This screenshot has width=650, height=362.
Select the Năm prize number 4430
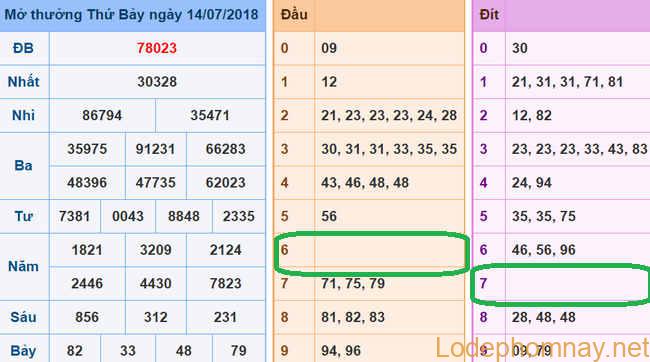pos(155,284)
